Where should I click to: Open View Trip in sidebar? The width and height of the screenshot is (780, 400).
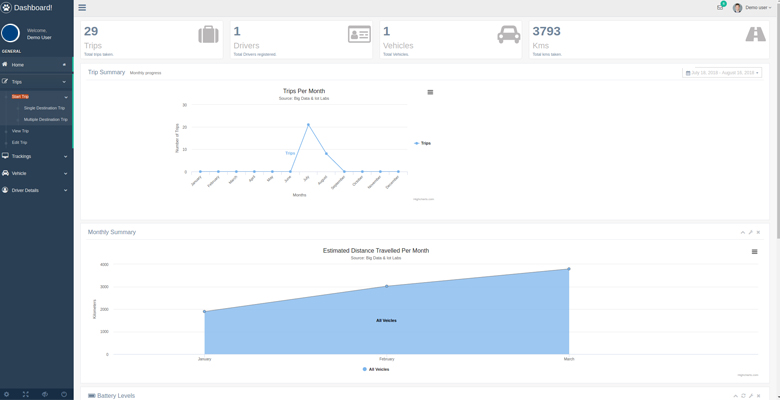(x=20, y=131)
